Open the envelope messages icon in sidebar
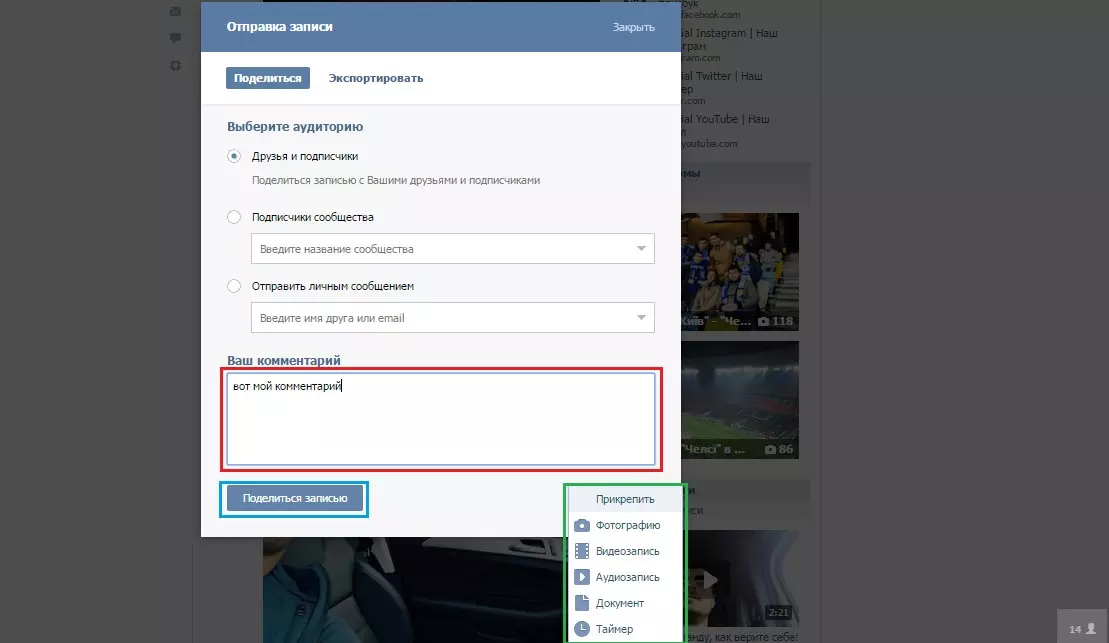This screenshot has height=643, width=1109. [176, 12]
